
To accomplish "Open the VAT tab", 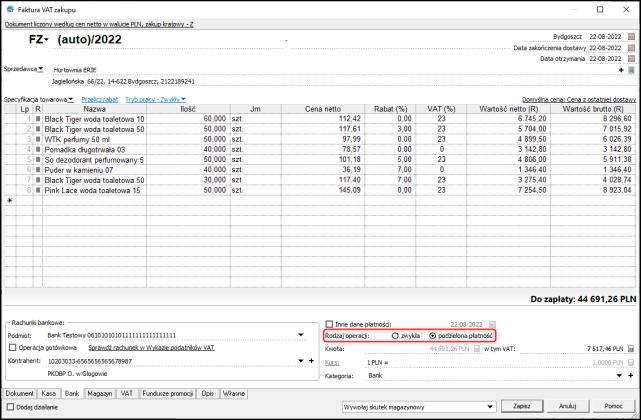I will (127, 394).
